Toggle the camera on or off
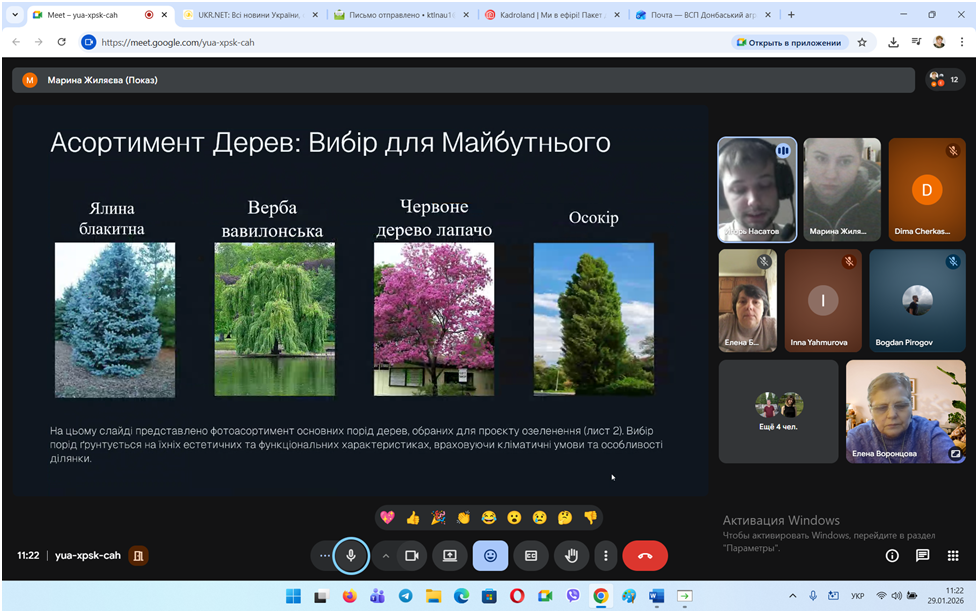 [411, 555]
